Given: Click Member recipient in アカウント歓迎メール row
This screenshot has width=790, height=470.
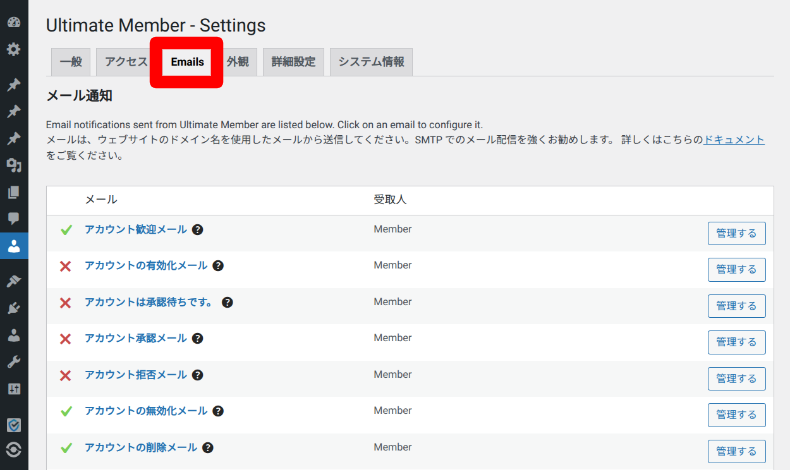Looking at the screenshot, I should pyautogui.click(x=392, y=229).
